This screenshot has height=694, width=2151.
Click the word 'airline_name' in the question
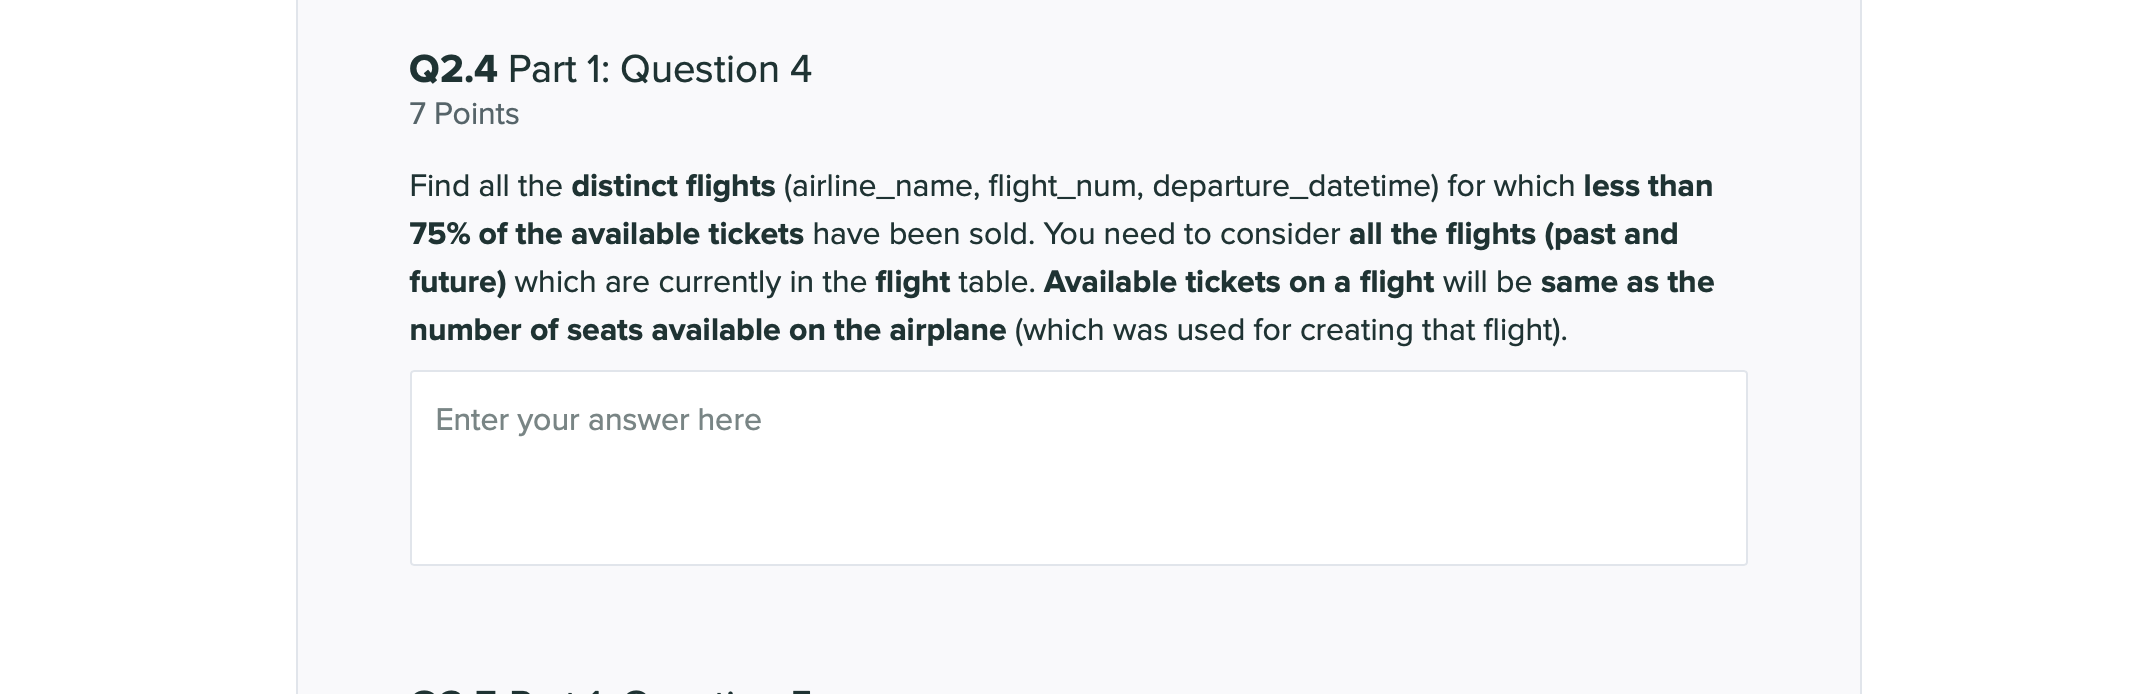[x=882, y=186]
